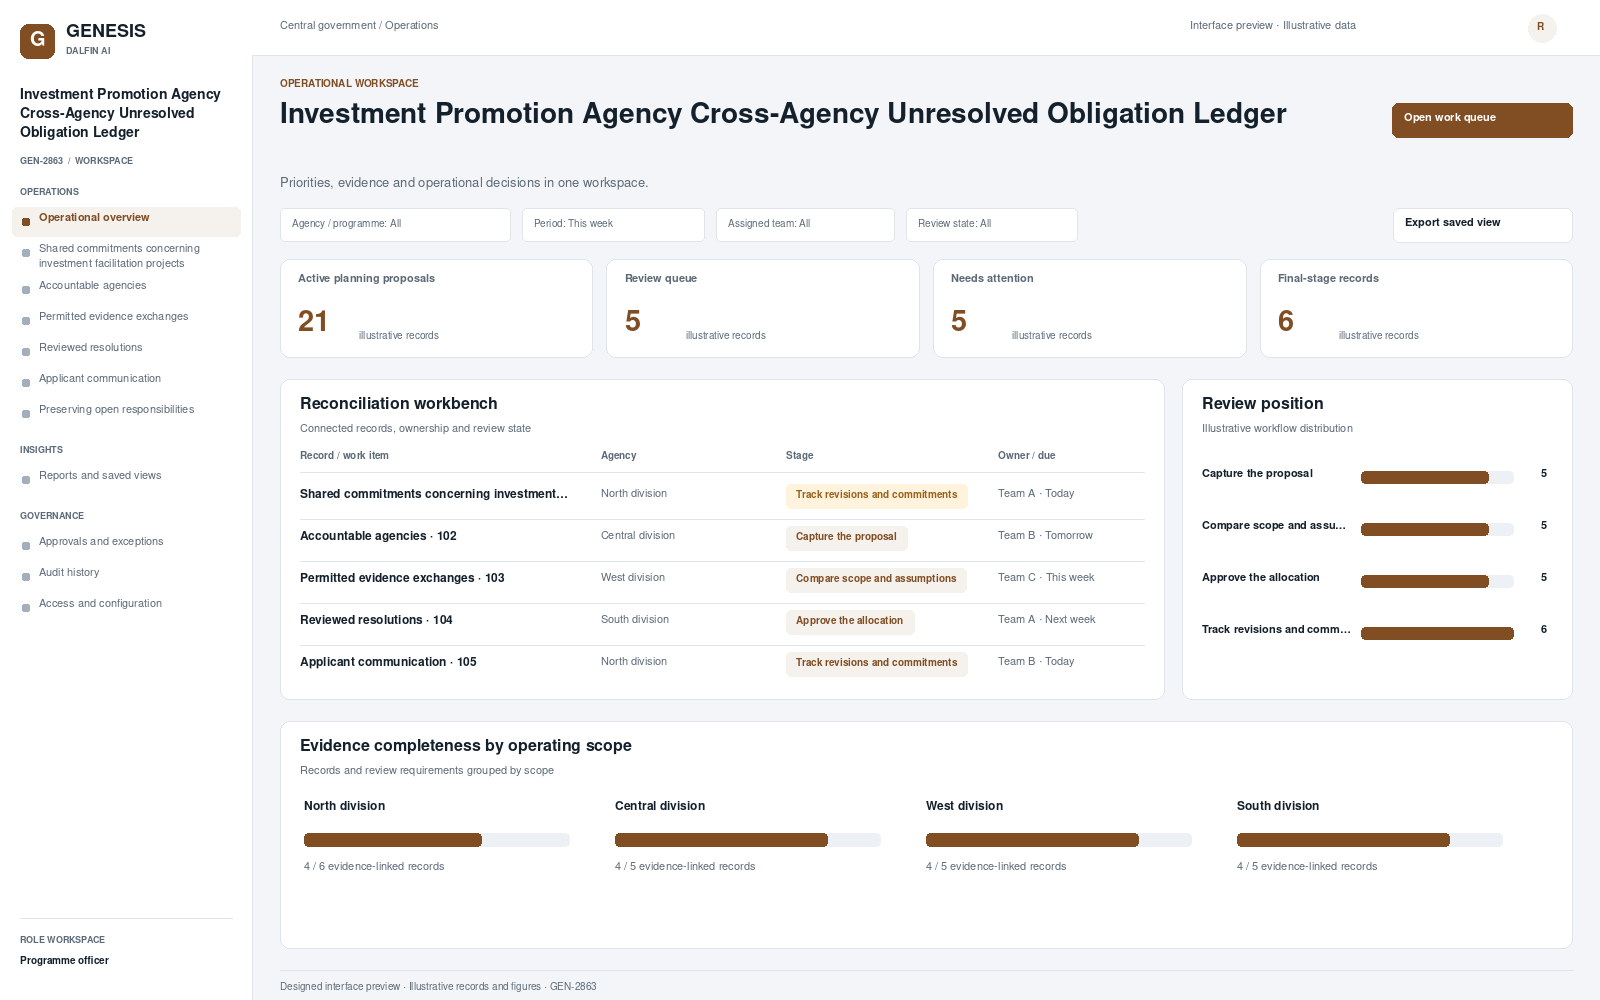
Task: Click the West division agency cell
Action: tap(633, 578)
